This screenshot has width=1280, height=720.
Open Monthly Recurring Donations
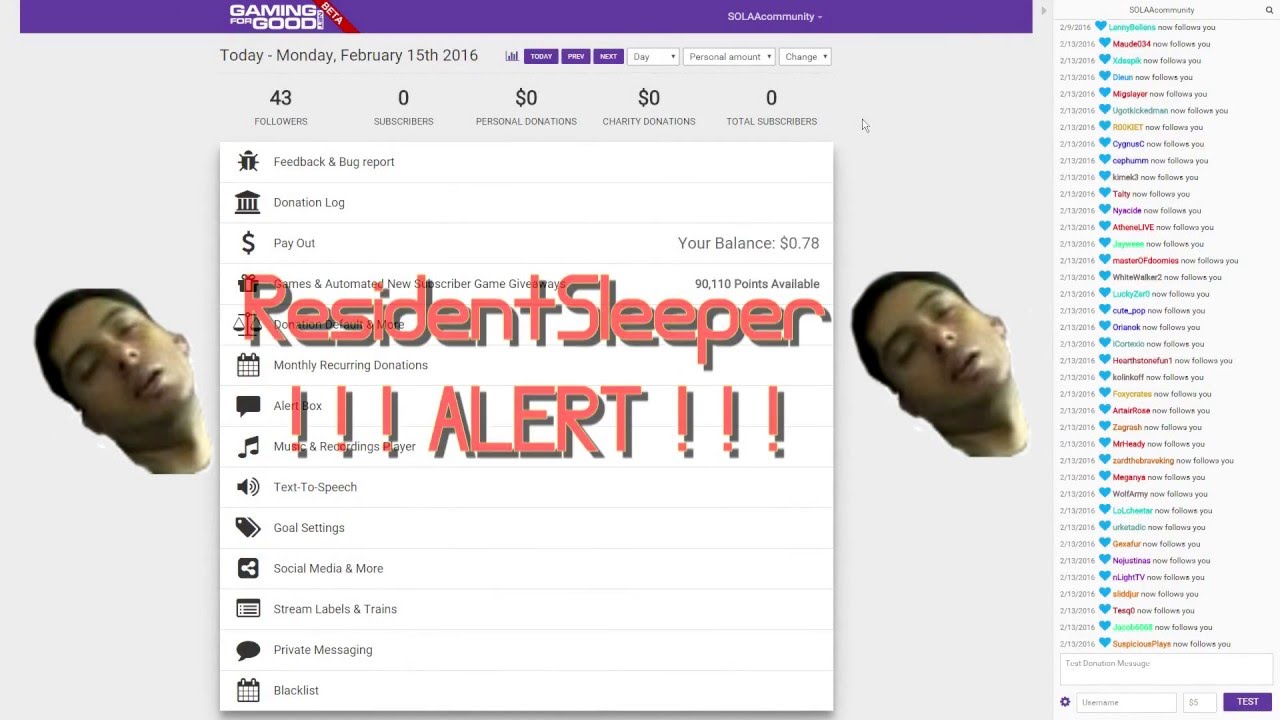tap(526, 365)
